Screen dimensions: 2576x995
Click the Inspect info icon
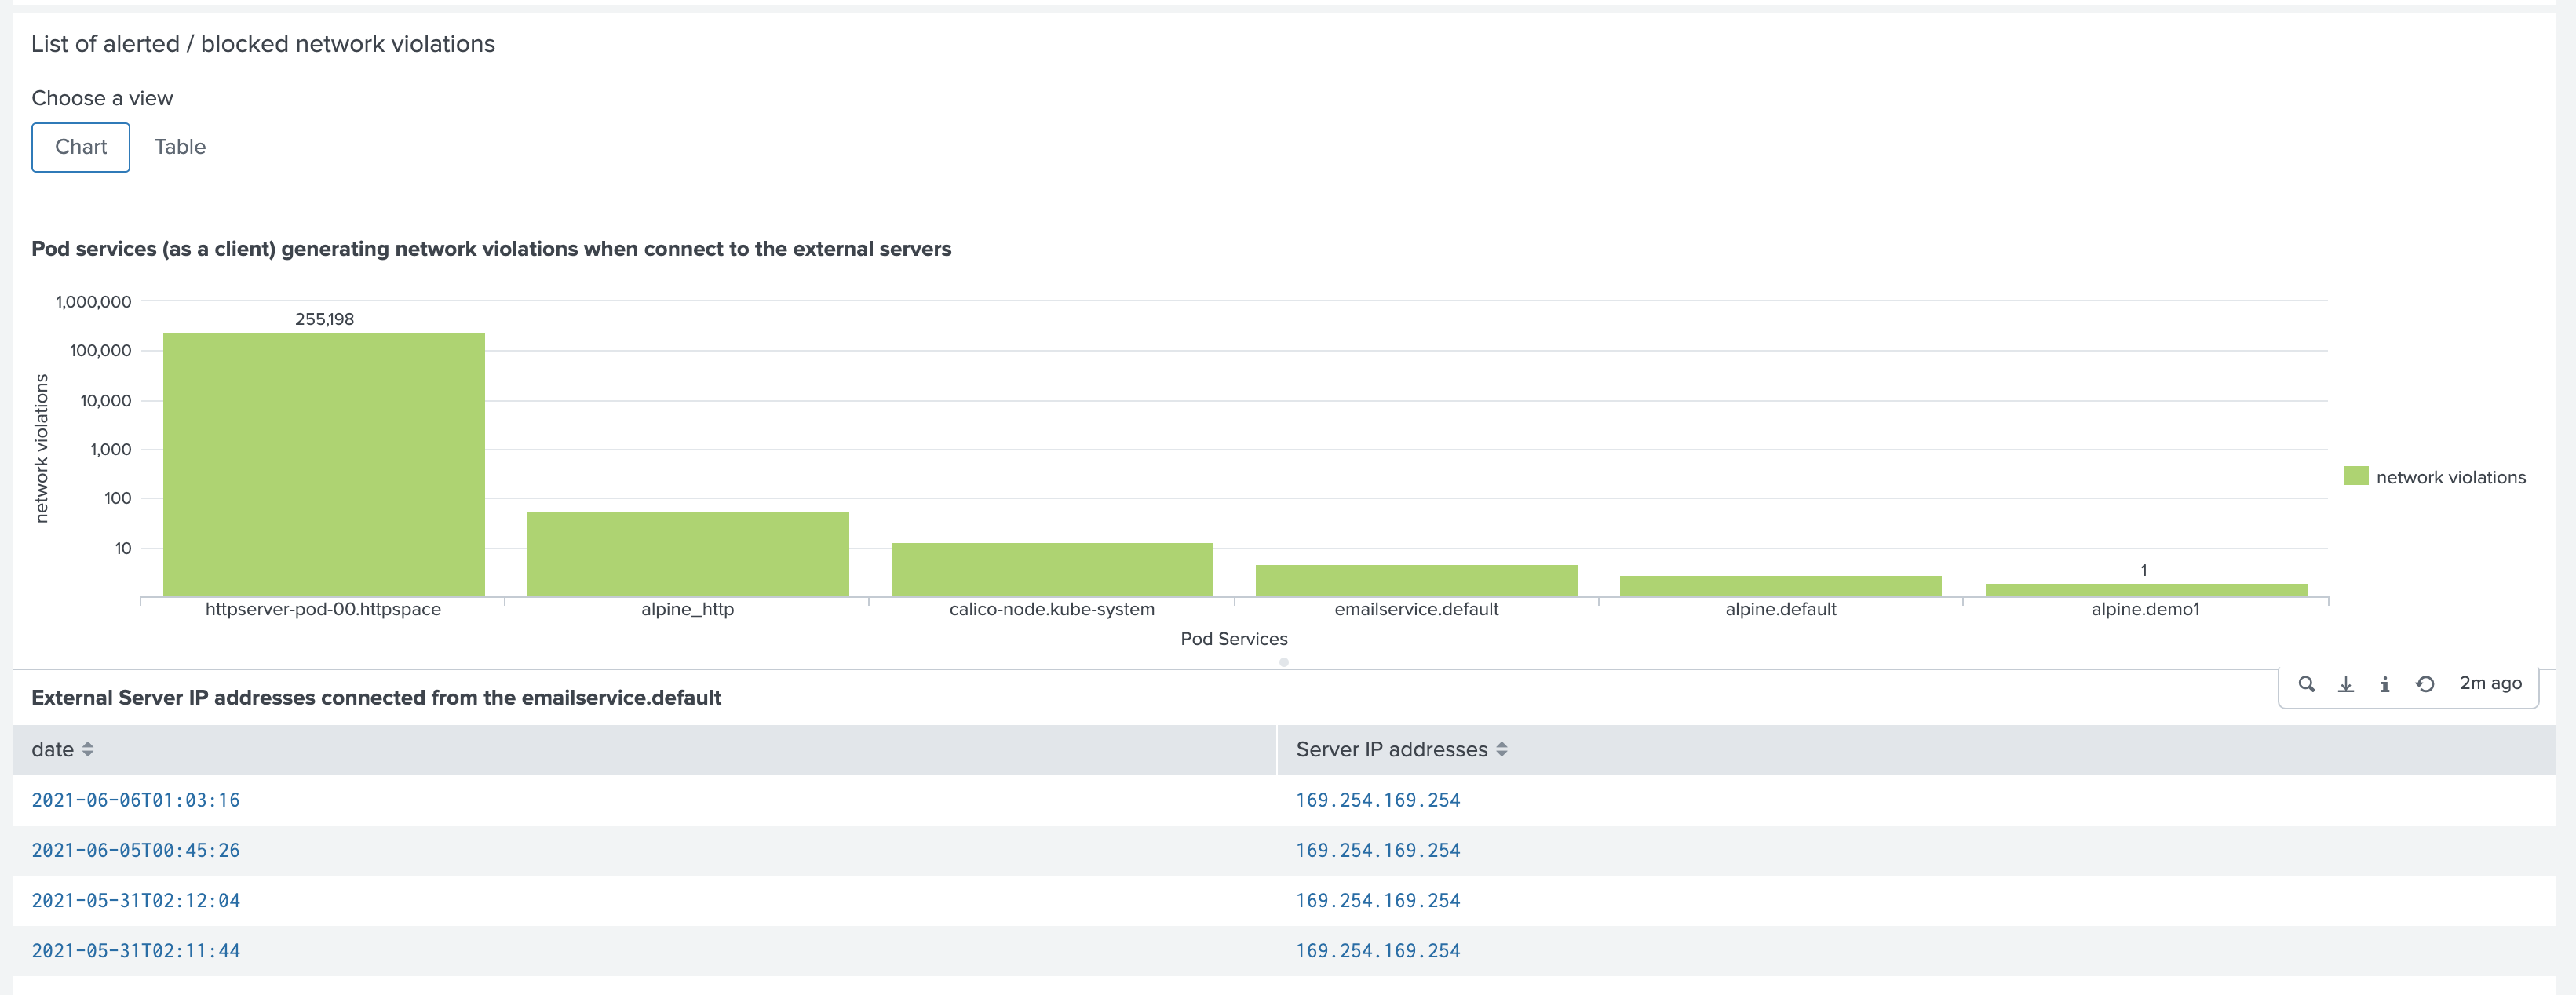(2385, 684)
